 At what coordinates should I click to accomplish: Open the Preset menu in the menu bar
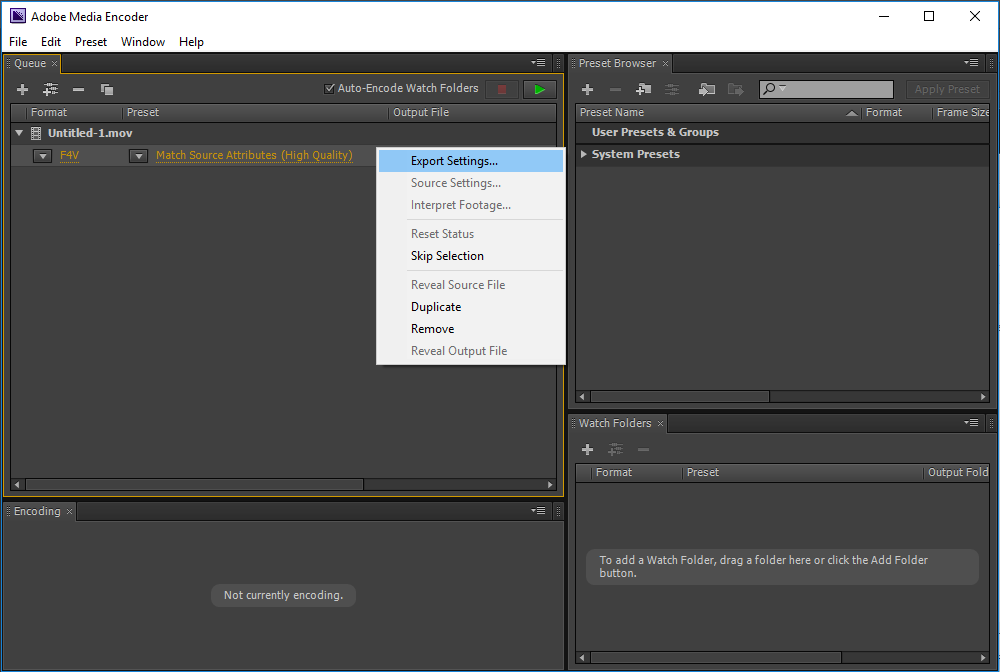(x=91, y=41)
